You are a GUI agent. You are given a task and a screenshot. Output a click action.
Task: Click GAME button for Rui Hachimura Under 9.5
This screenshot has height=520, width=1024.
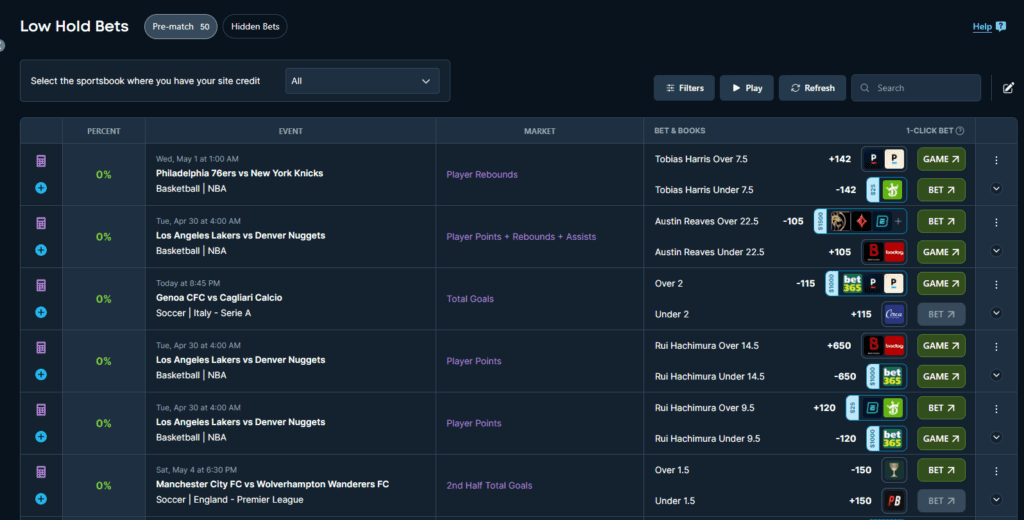941,438
